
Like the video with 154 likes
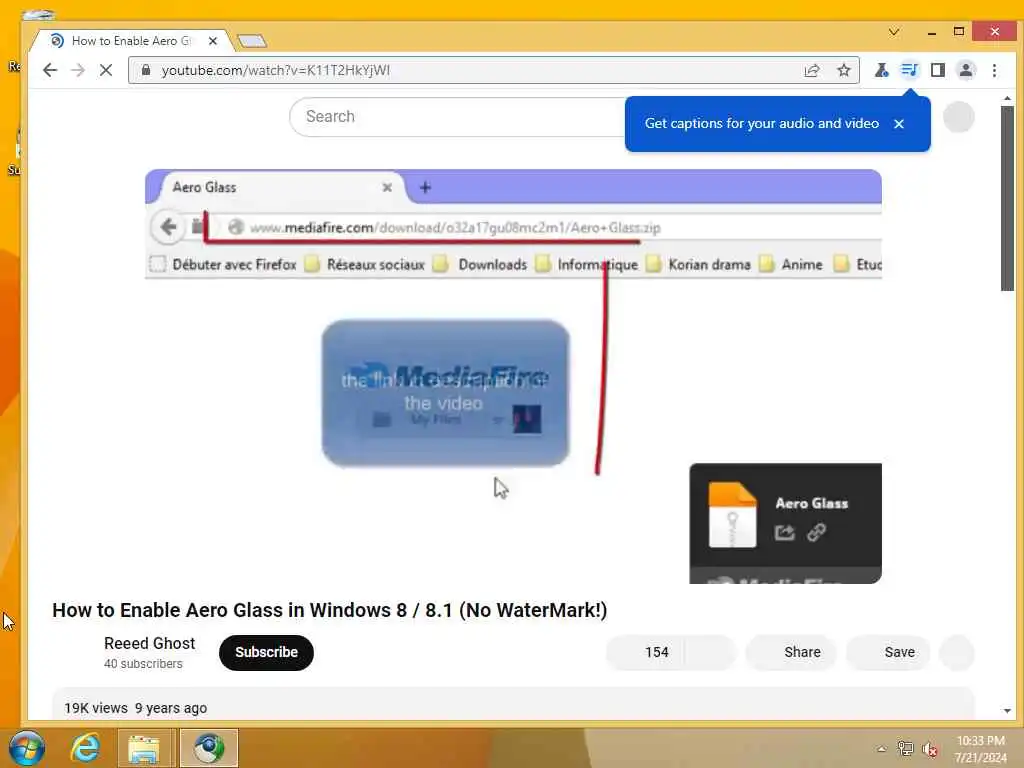(647, 652)
